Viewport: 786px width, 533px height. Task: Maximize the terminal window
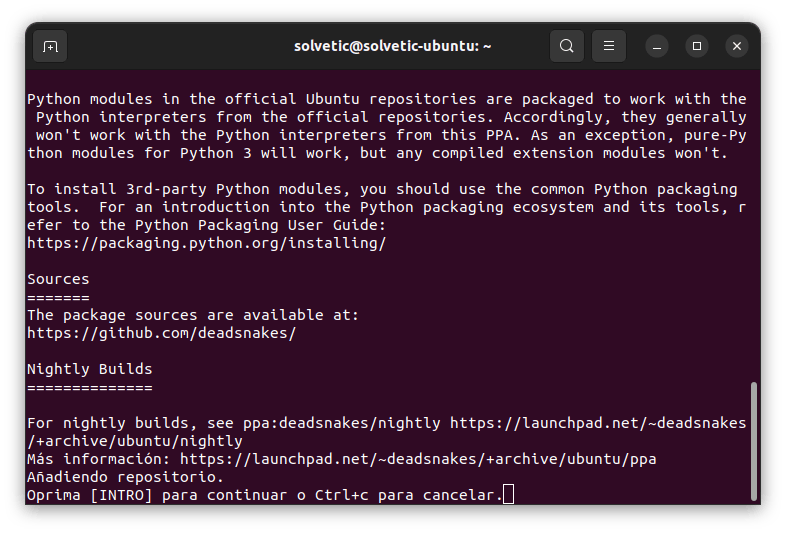[697, 46]
